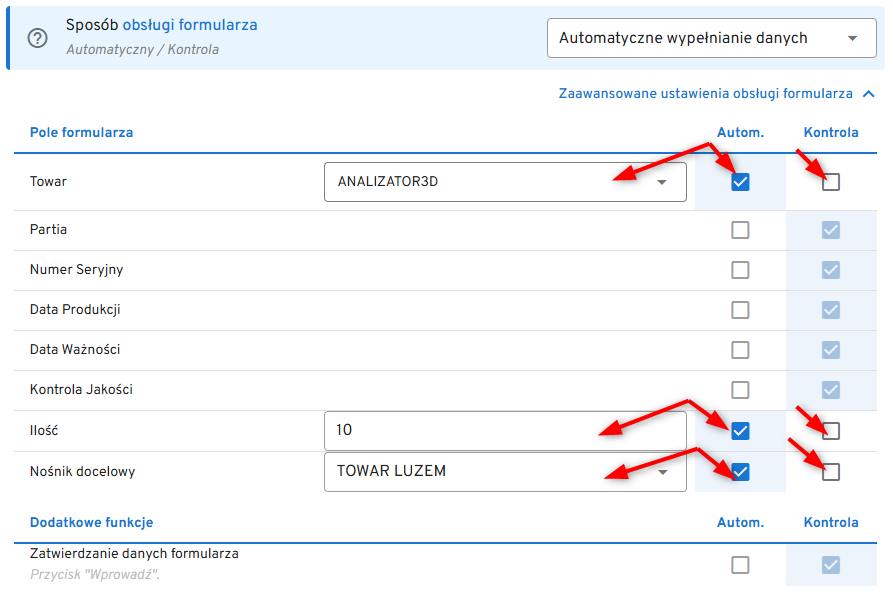Open the Towar ANALIZATOR3D dropdown
This screenshot has height=596, width=893.
point(505,182)
